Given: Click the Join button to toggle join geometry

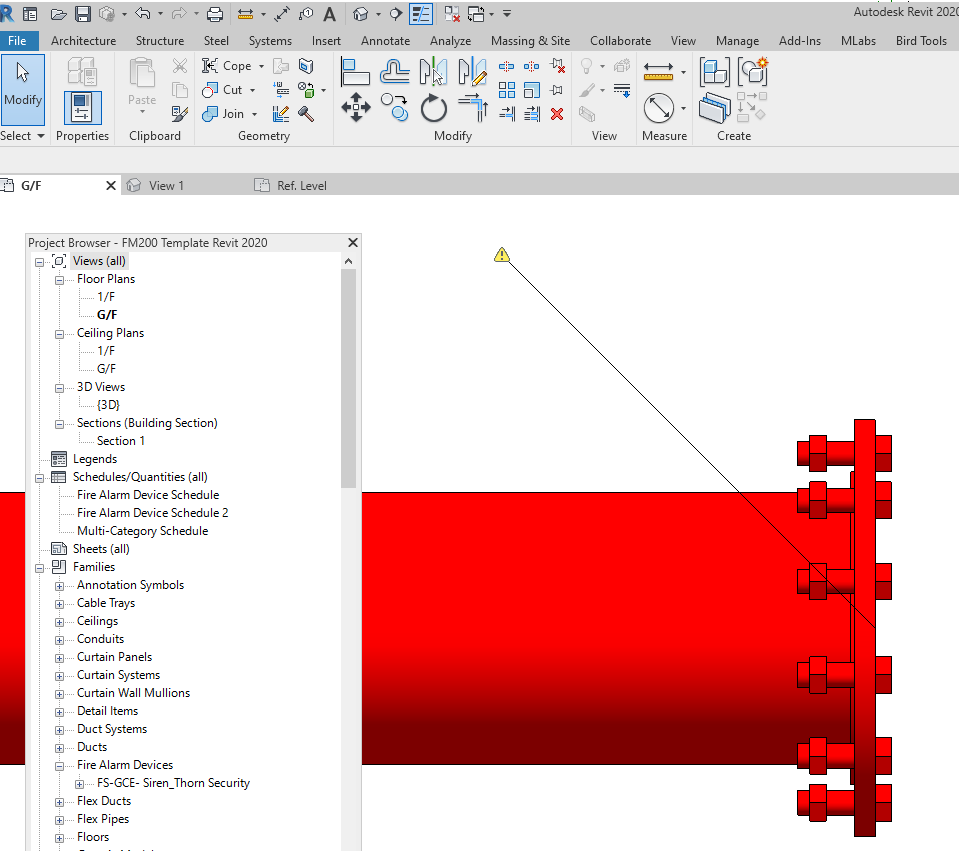Looking at the screenshot, I should 228,113.
